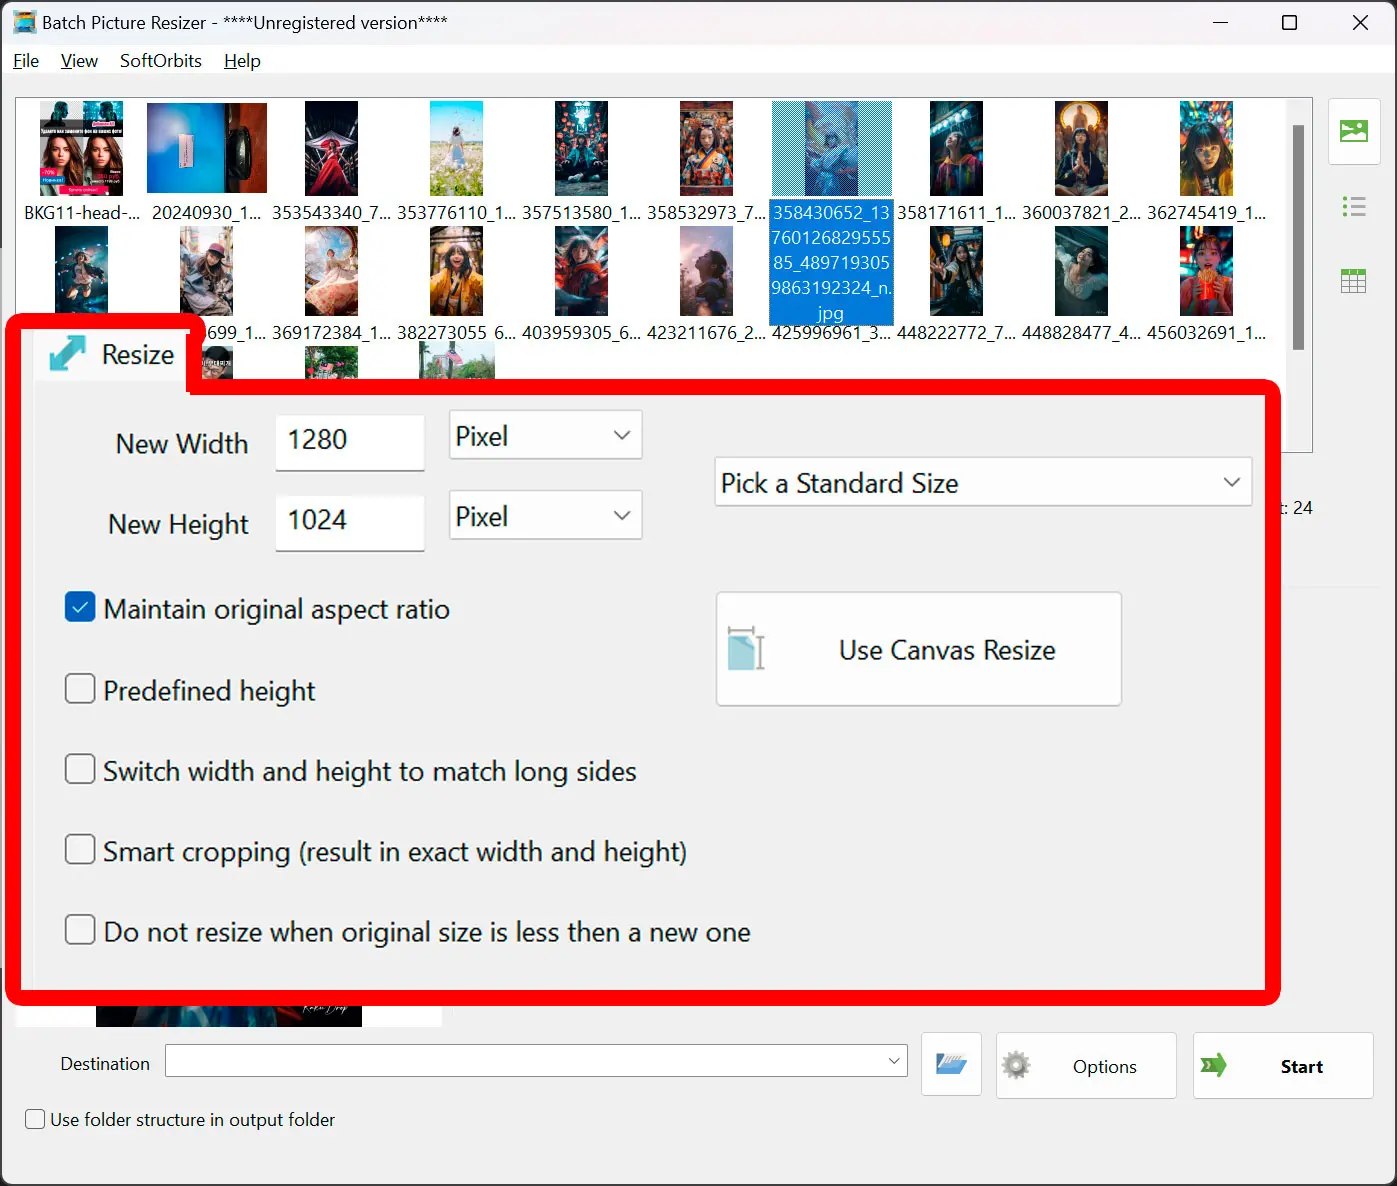Viewport: 1397px width, 1186px height.
Task: Select thumbnail BKG11-head image
Action: (82, 148)
